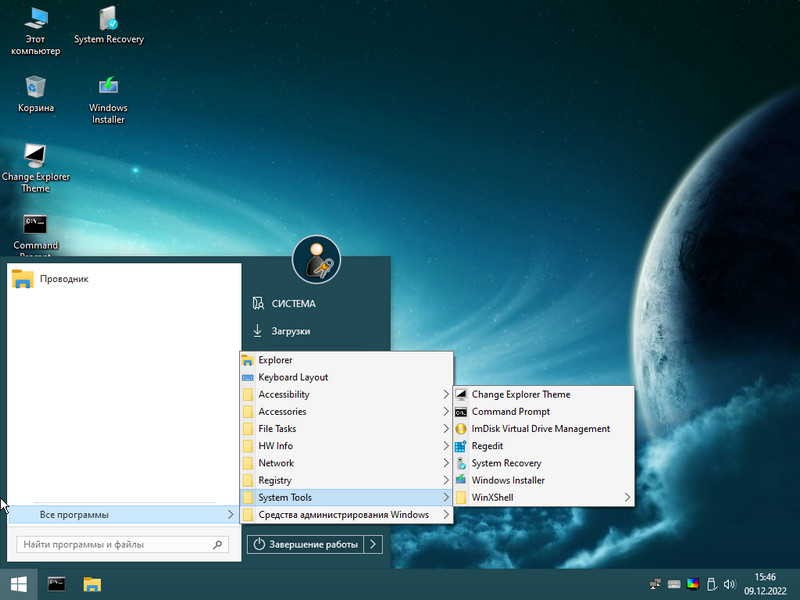Launch Command Prompt from System Tools submenu
The width and height of the screenshot is (800, 600).
(x=544, y=412)
